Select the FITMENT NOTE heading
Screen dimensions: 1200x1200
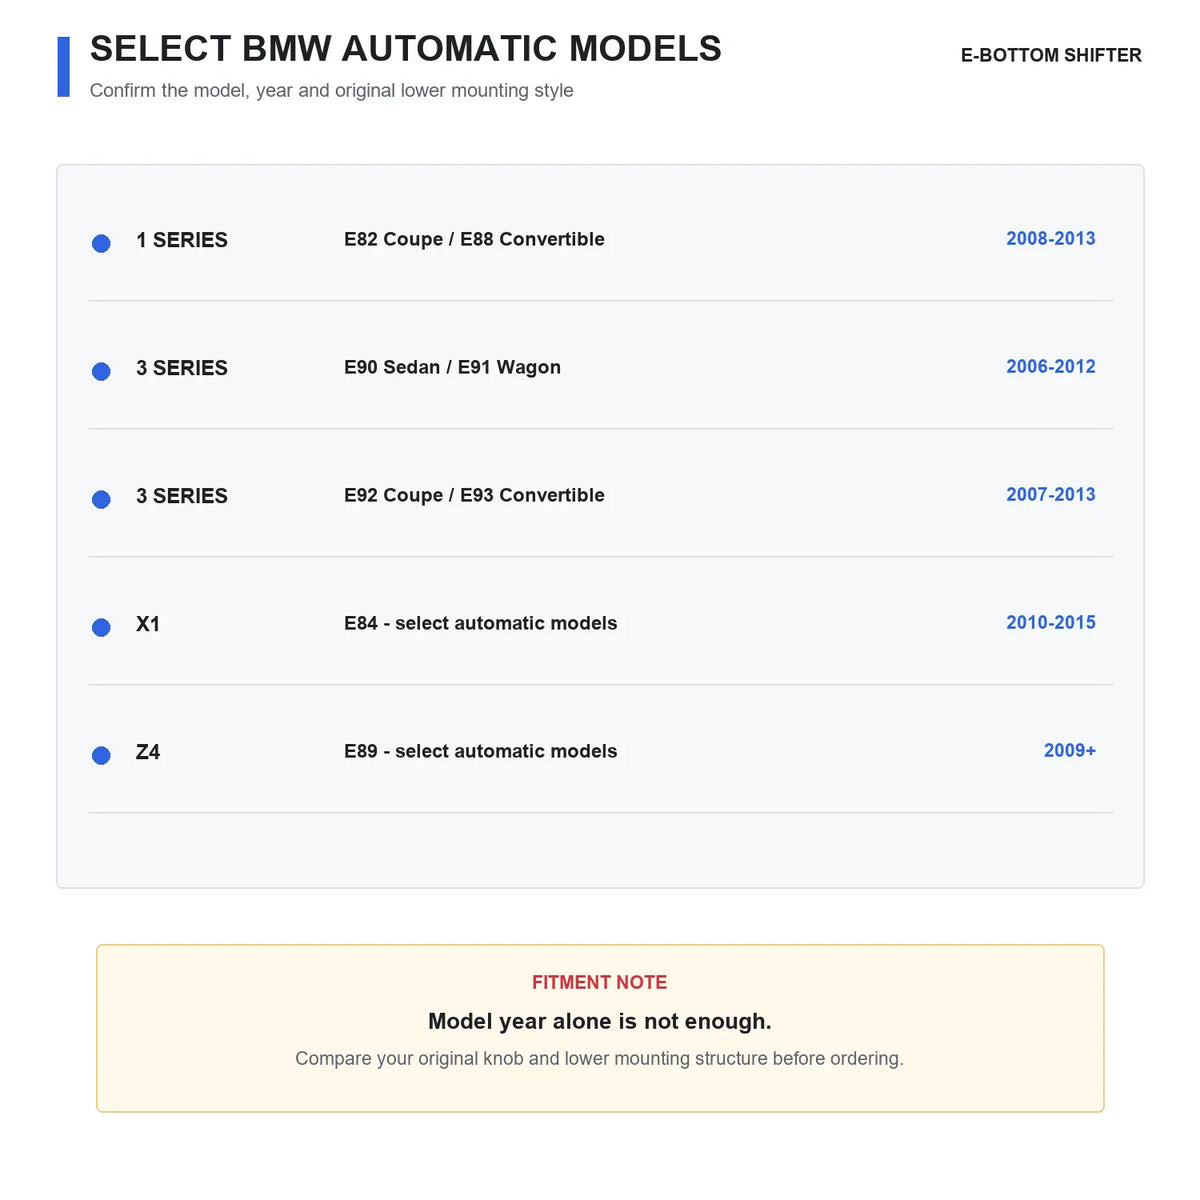click(x=599, y=982)
